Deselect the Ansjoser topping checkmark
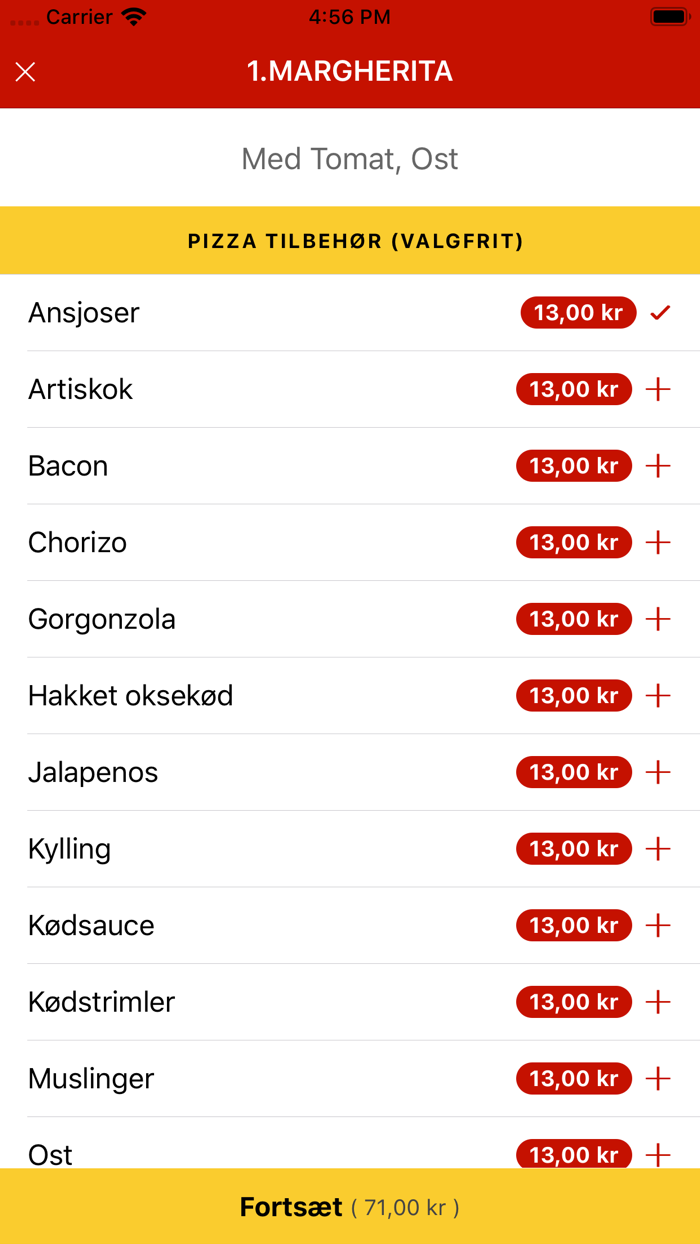 [660, 312]
